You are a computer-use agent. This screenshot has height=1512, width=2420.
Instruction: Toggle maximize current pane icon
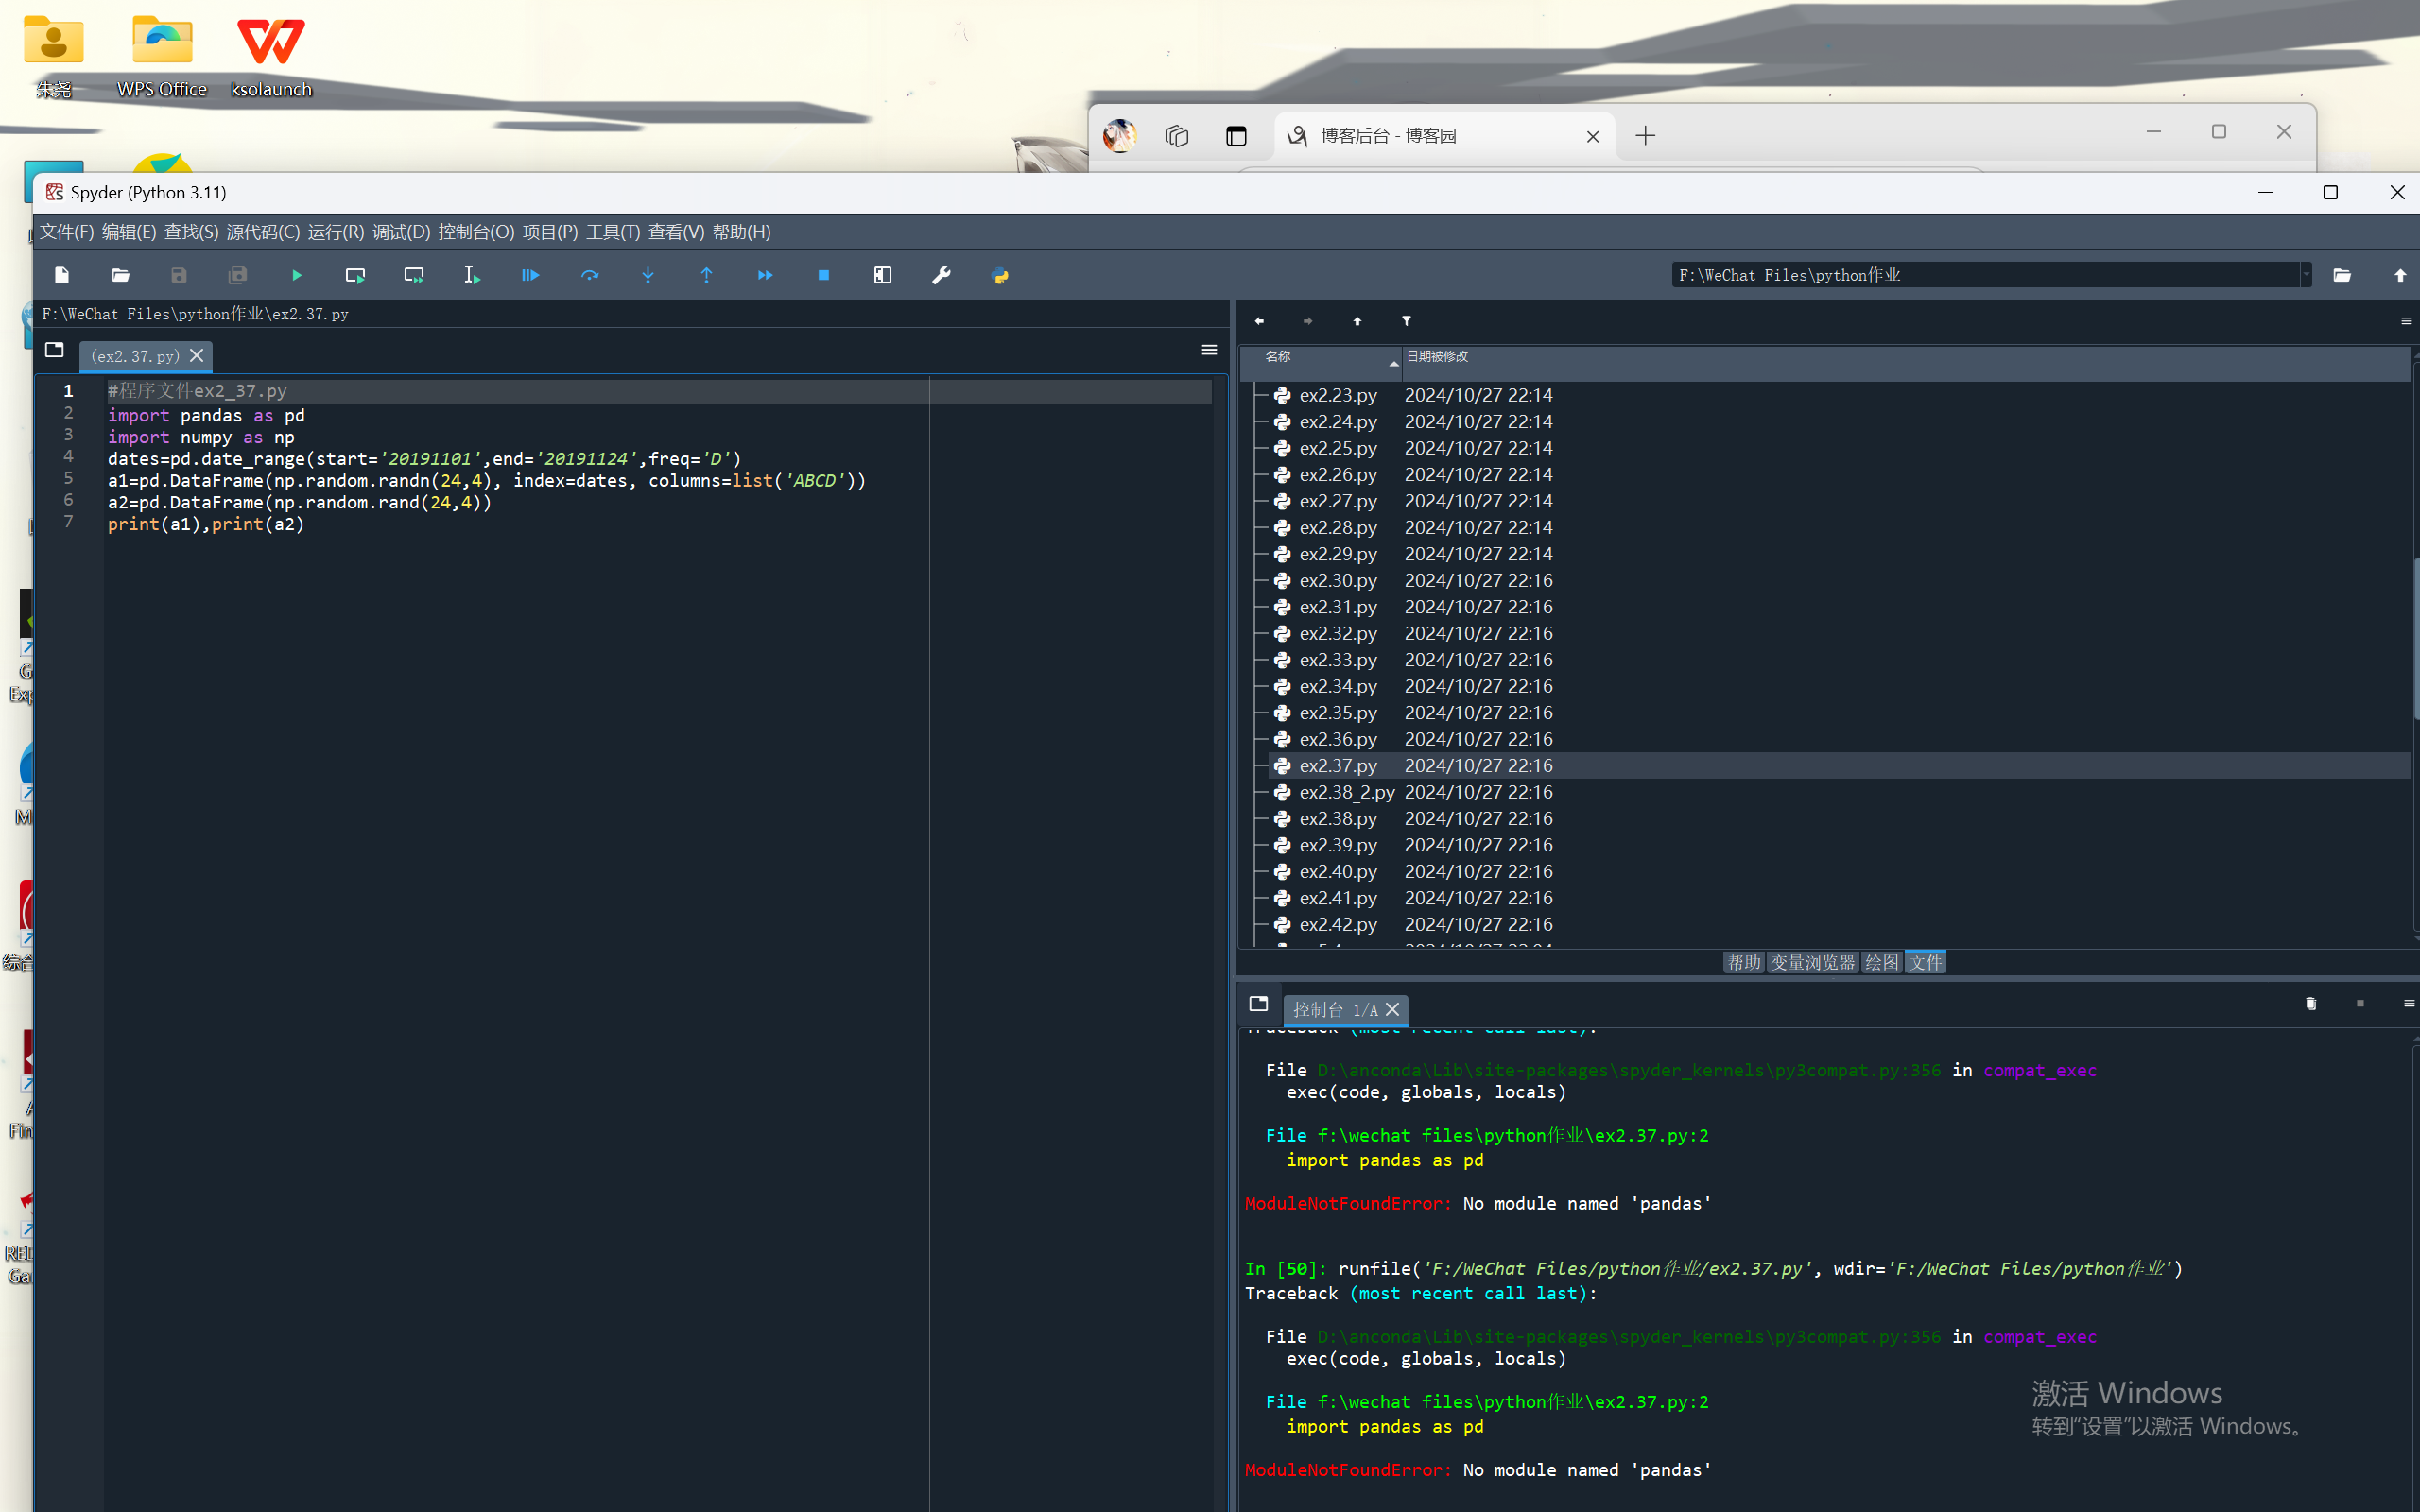[882, 275]
